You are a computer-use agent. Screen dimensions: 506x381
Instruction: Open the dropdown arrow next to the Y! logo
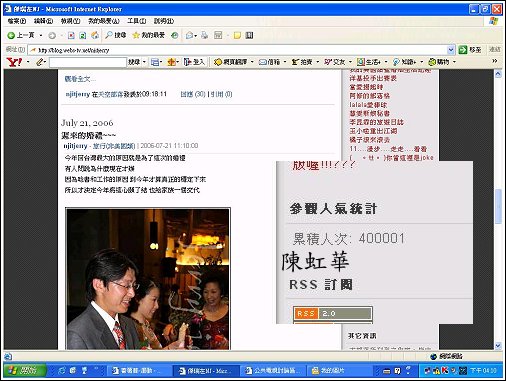tap(28, 62)
